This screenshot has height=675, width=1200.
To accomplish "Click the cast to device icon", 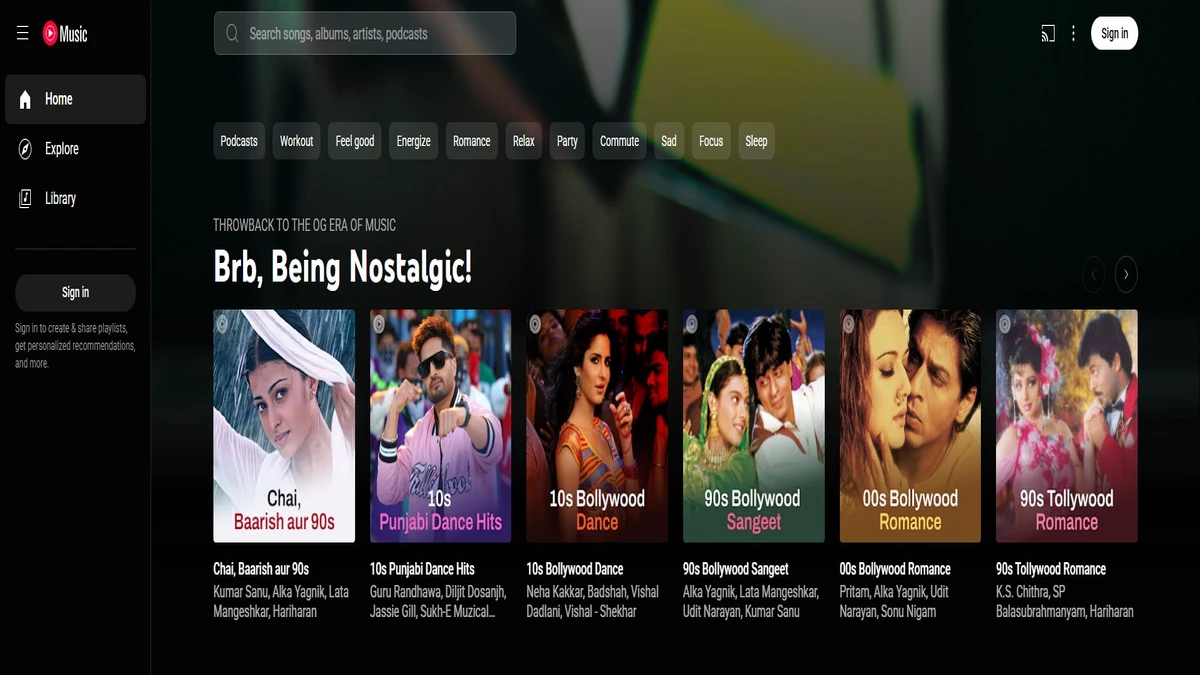I will tap(1047, 34).
